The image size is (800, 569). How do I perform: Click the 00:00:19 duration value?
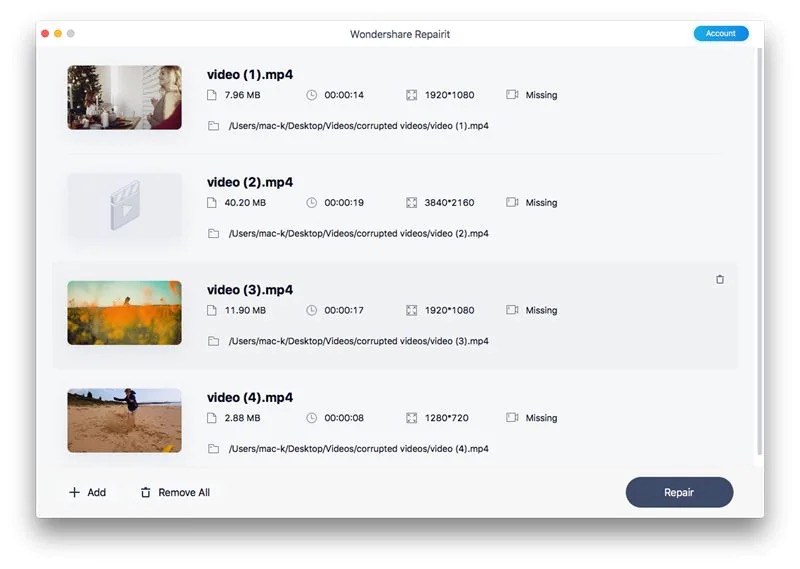tap(344, 203)
